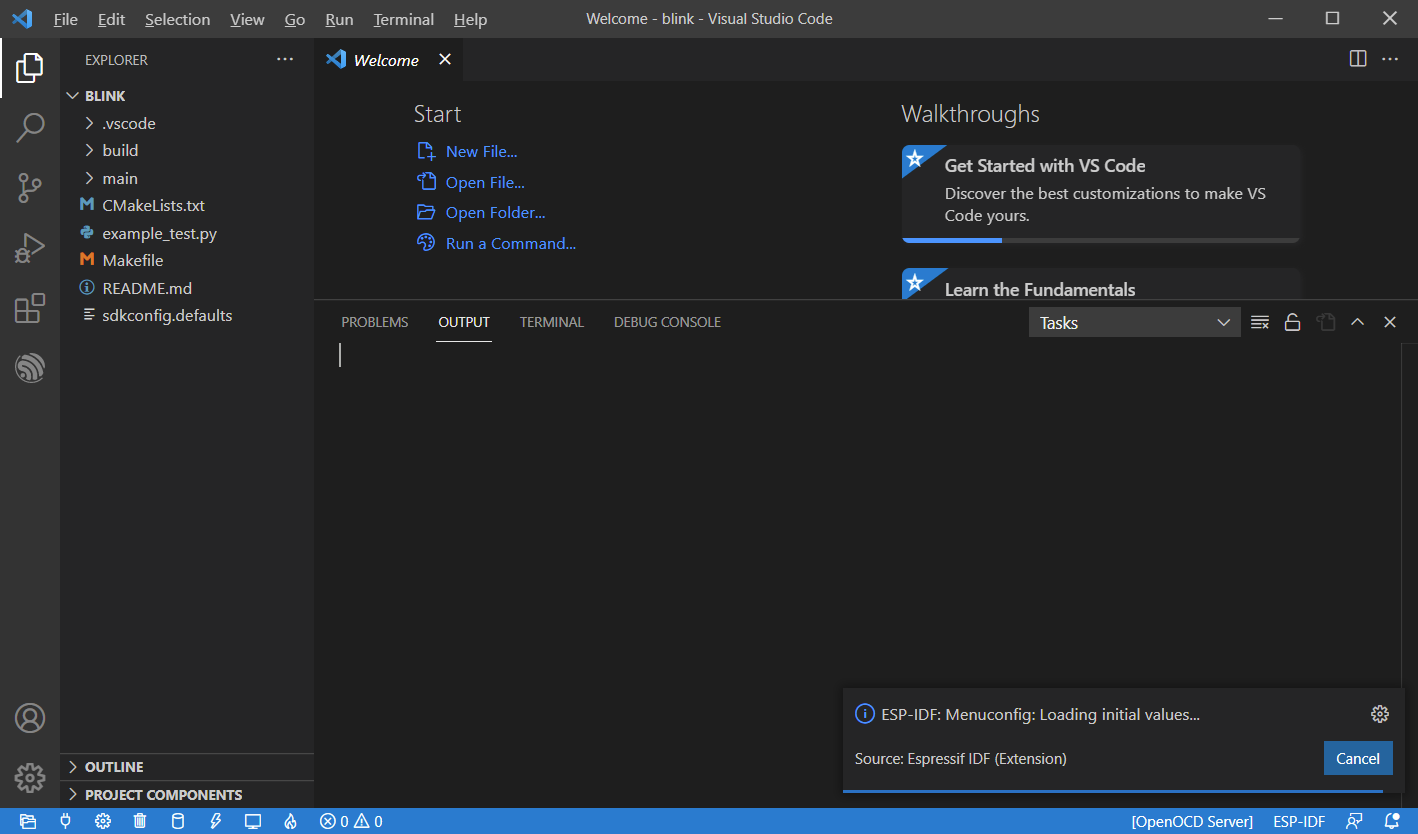Open the Run menu
This screenshot has height=834, width=1418.
[x=339, y=19]
